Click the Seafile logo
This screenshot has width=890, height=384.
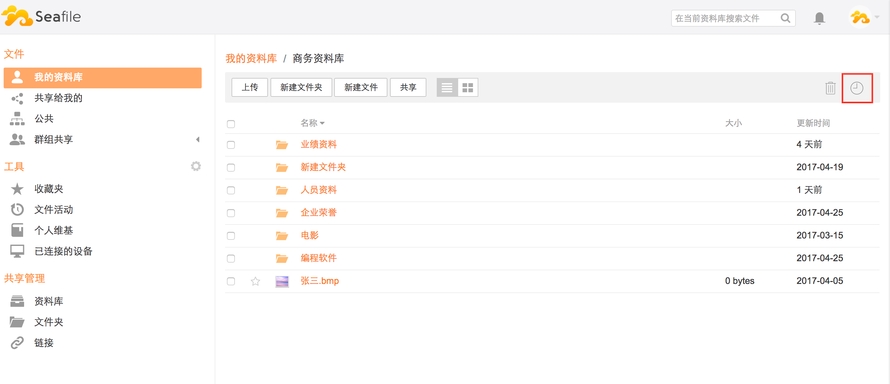(x=41, y=16)
